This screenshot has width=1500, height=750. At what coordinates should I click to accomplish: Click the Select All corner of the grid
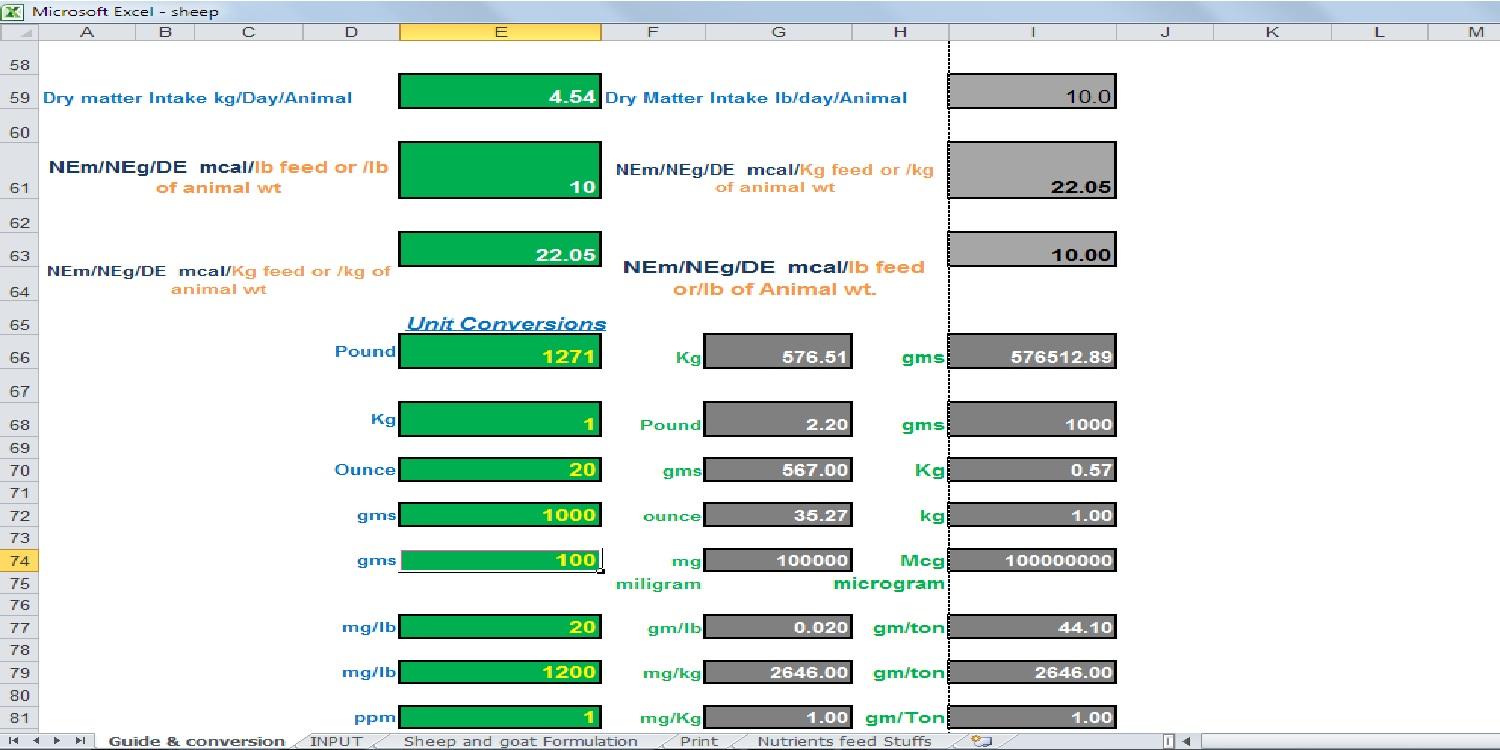pos(19,32)
